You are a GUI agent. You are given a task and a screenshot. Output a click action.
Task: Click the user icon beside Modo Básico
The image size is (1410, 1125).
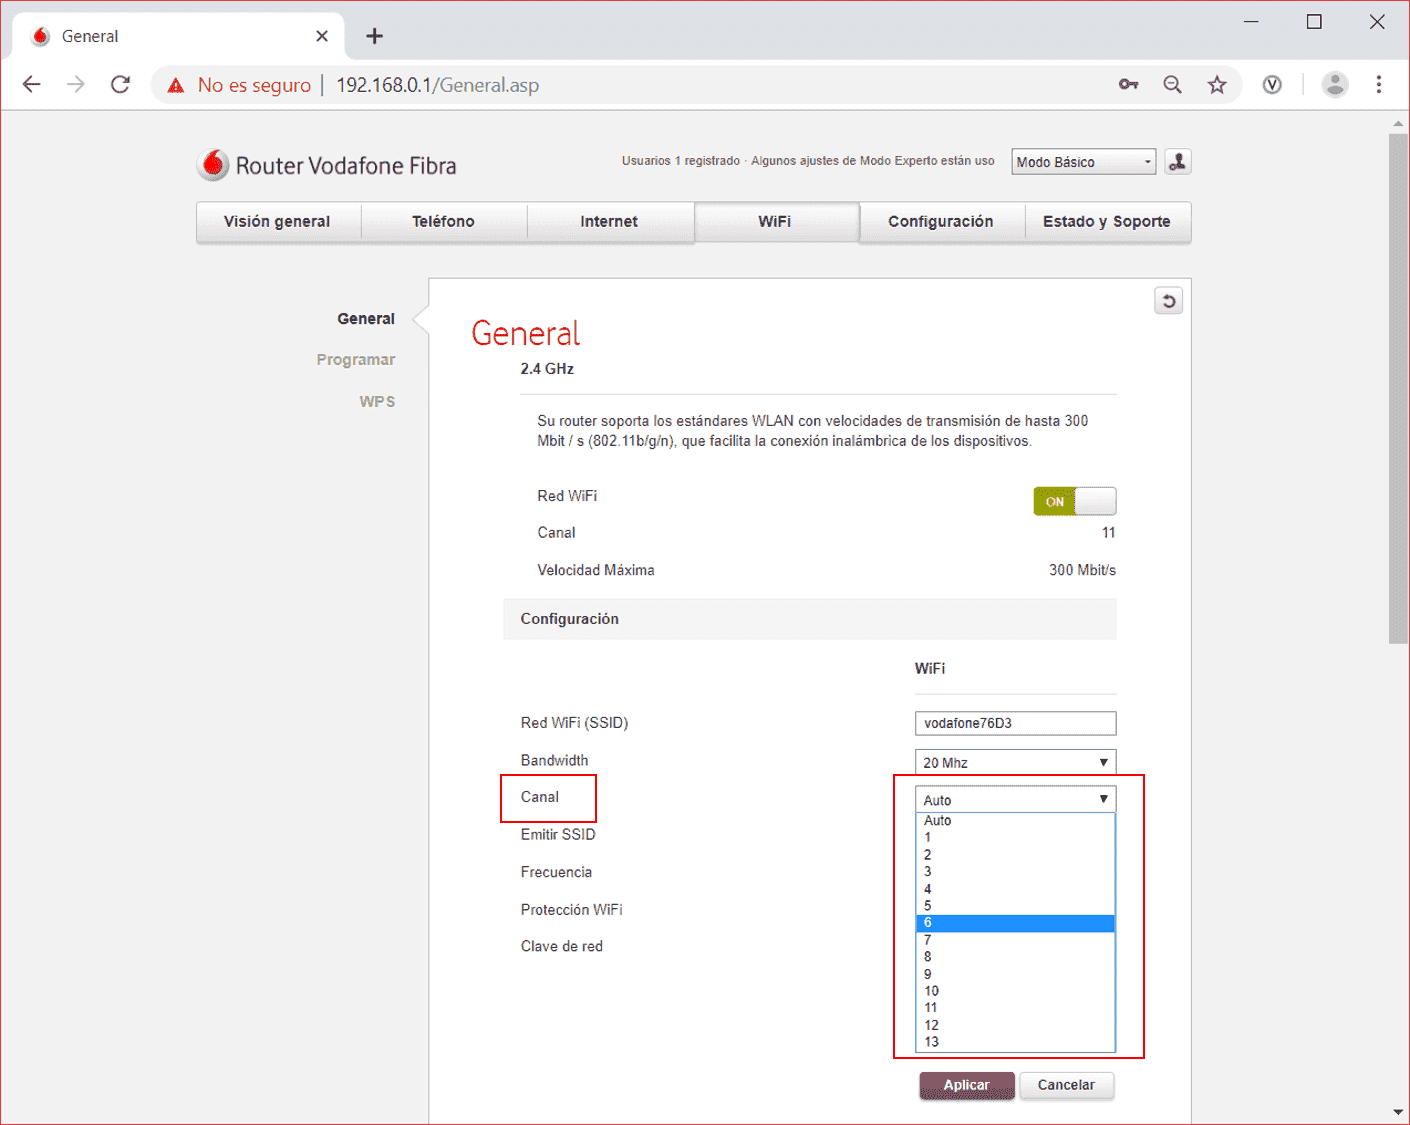(1177, 162)
